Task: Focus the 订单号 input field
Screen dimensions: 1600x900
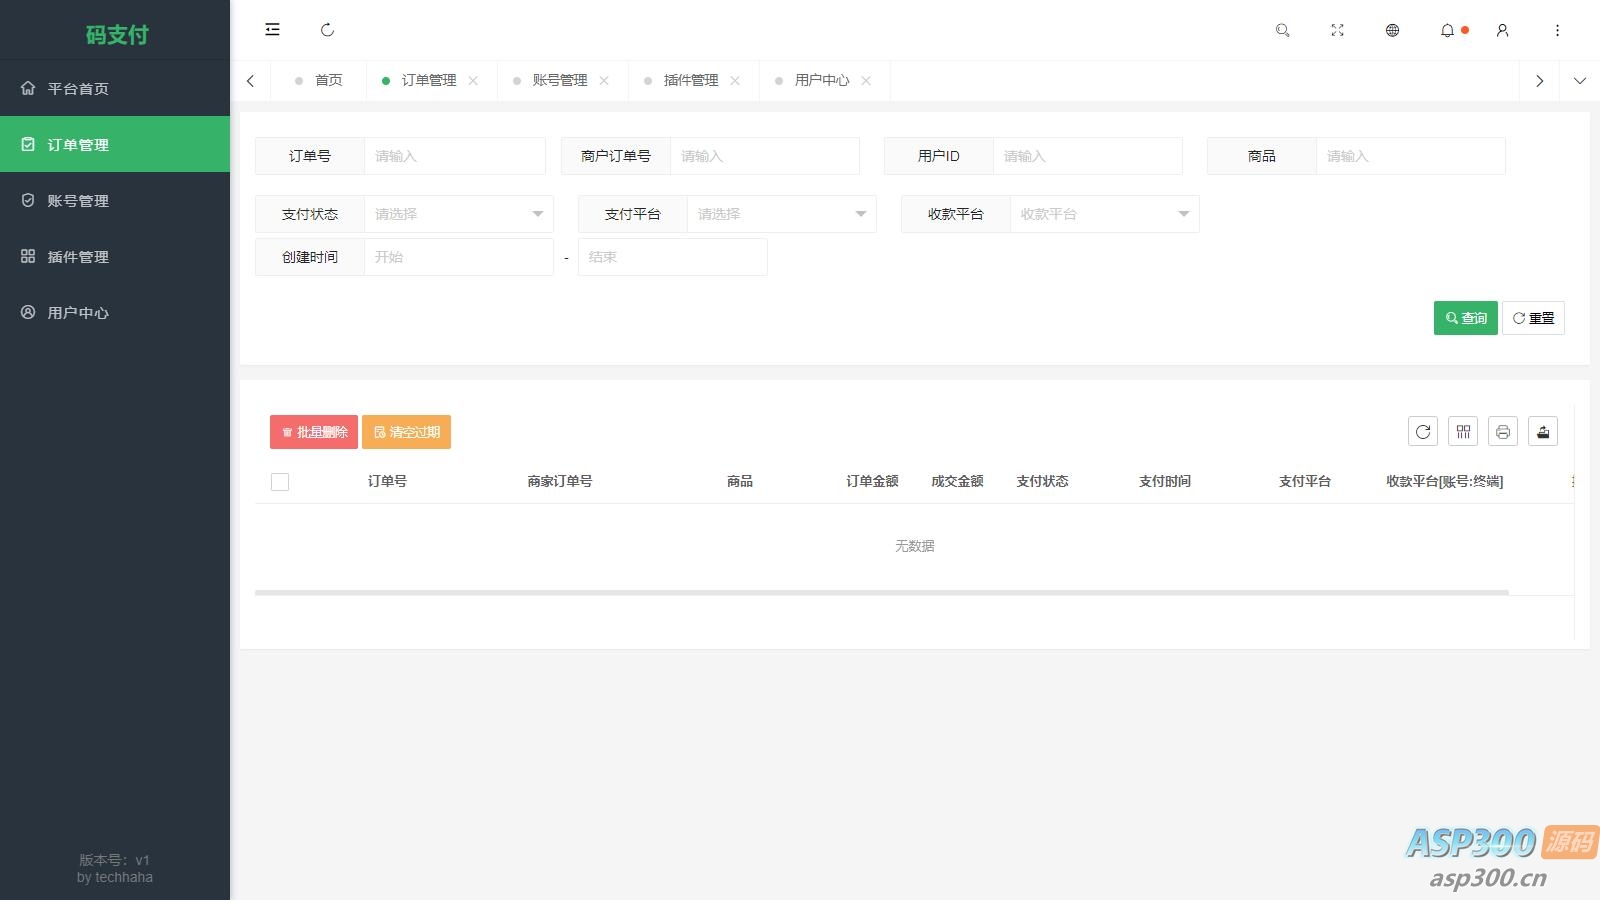Action: click(454, 156)
